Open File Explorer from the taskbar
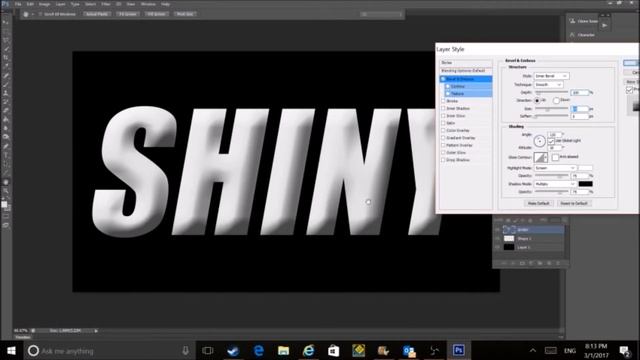 283,350
